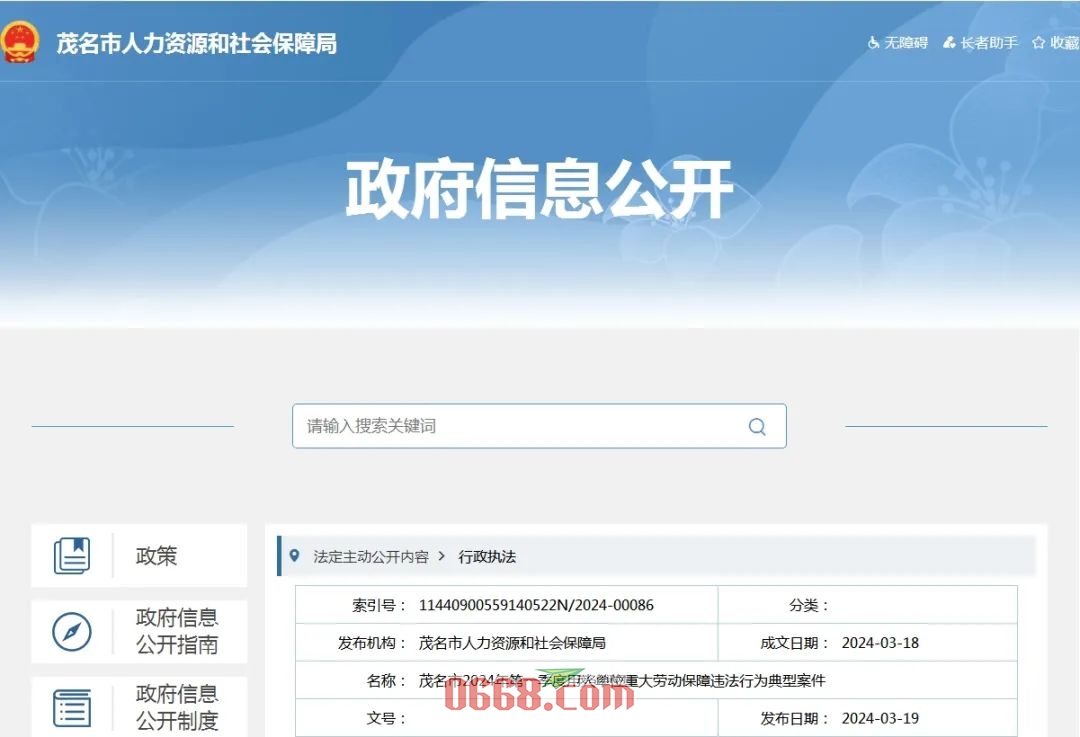Click the 行政执法 breadcrumb link
The image size is (1080, 737).
487,557
